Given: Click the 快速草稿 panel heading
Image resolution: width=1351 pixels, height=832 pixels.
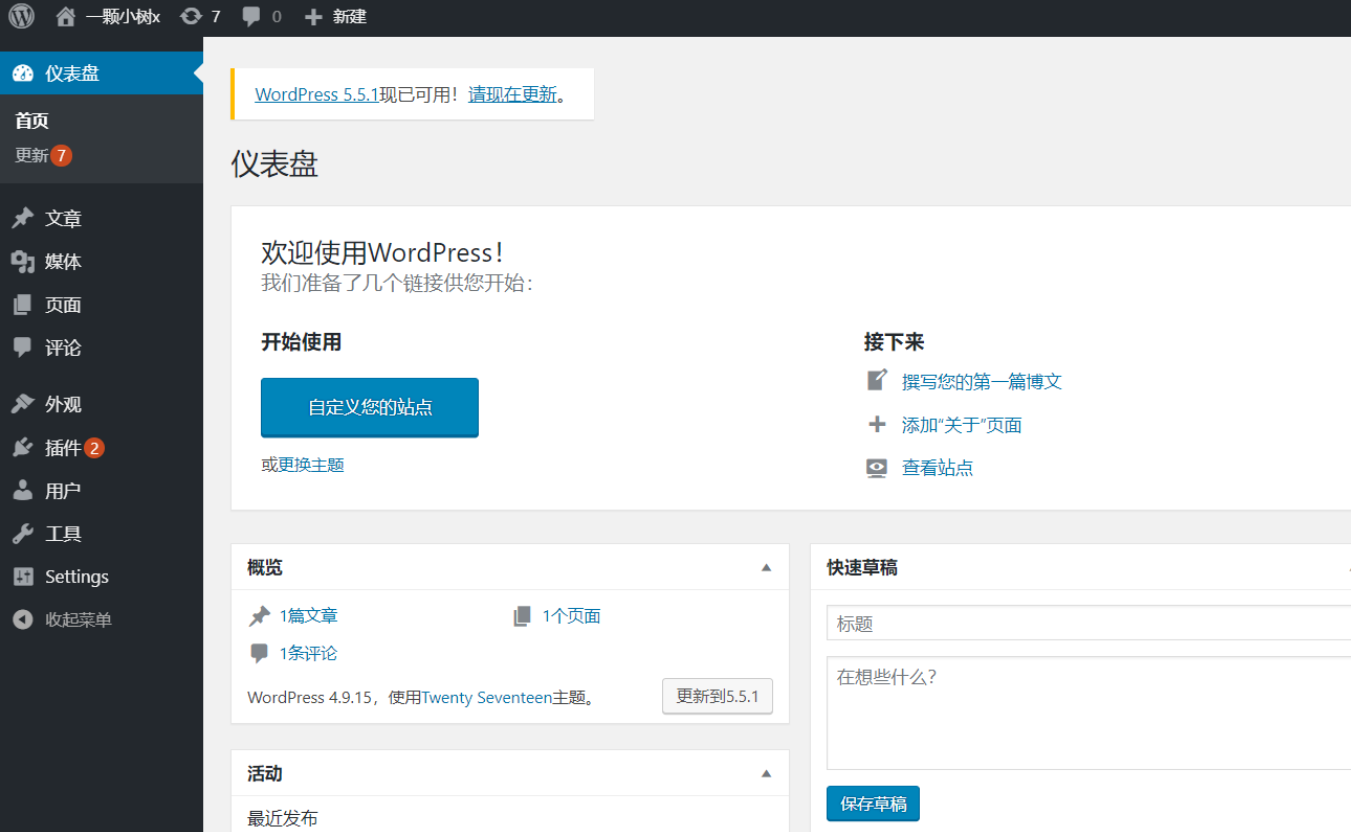Looking at the screenshot, I should (862, 567).
